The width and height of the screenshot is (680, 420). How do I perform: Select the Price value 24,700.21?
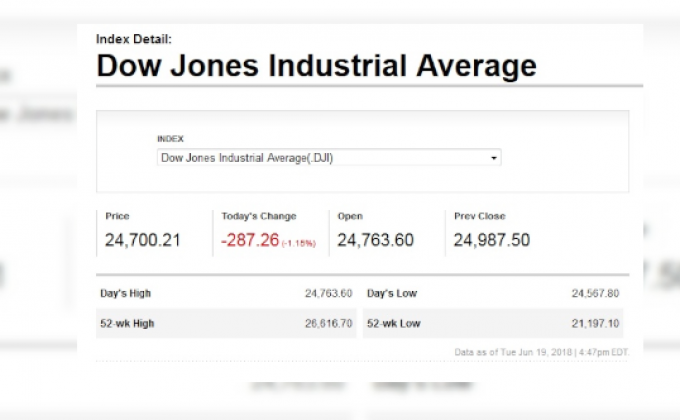[143, 240]
